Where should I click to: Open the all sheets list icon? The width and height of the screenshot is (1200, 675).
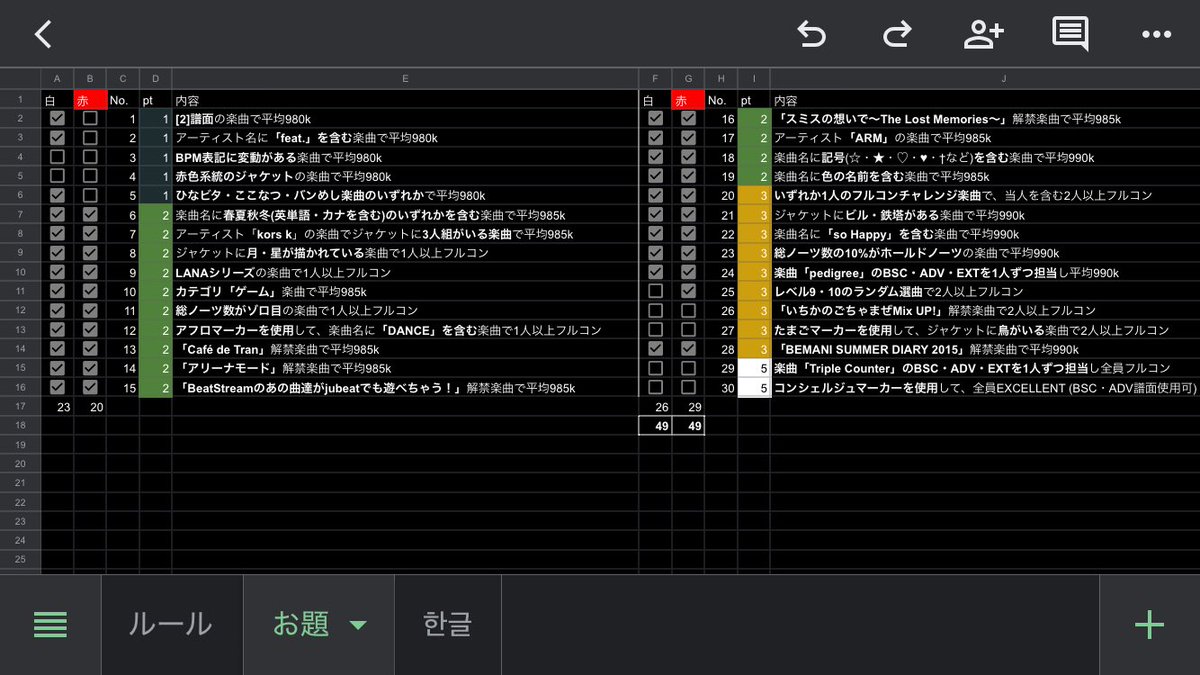[x=50, y=624]
